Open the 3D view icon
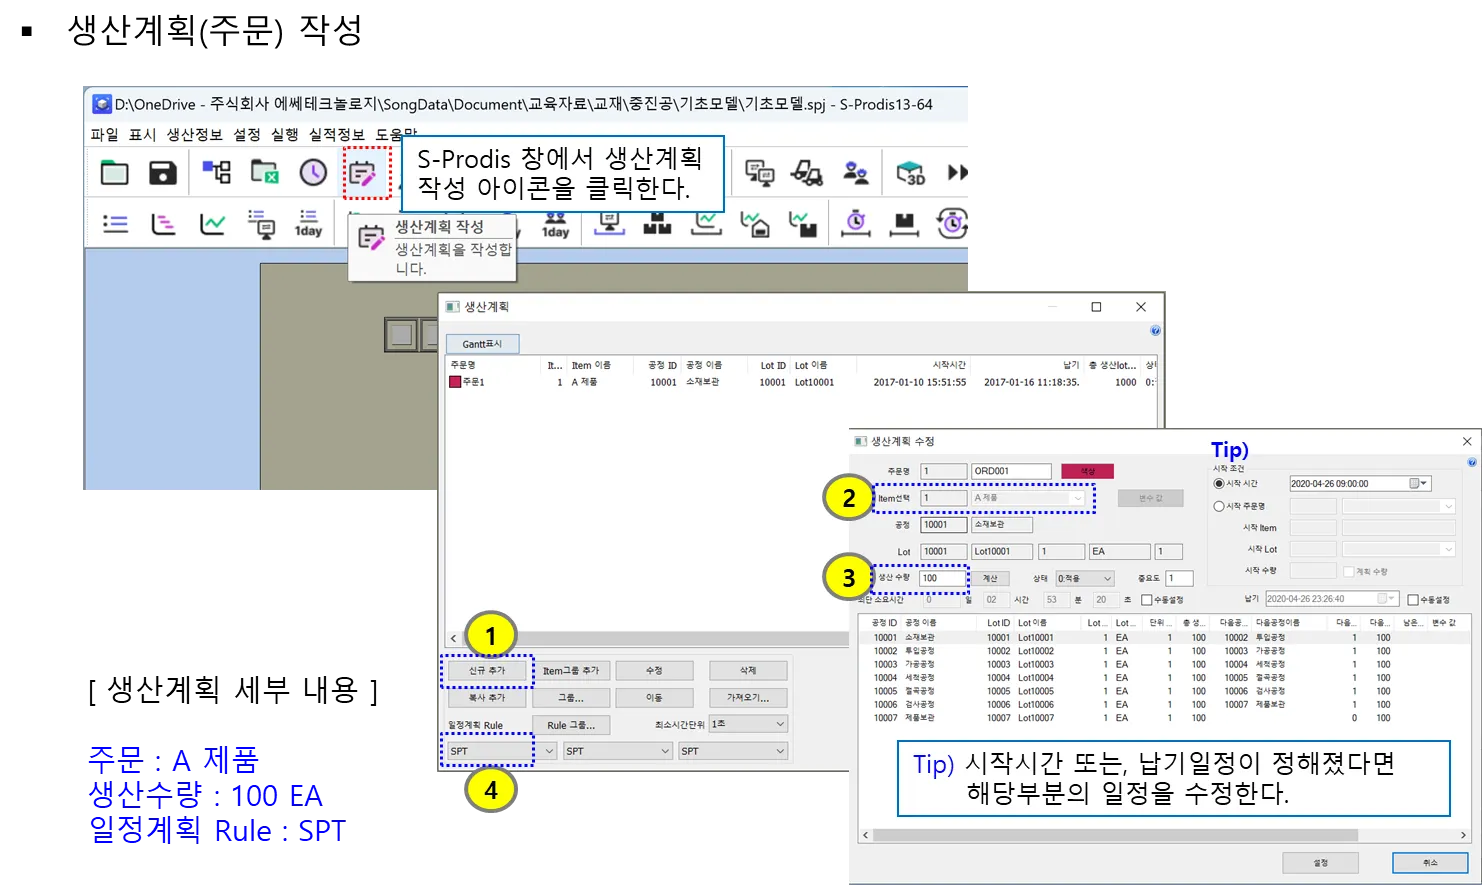Viewport: 1482px width, 885px height. coord(910,173)
